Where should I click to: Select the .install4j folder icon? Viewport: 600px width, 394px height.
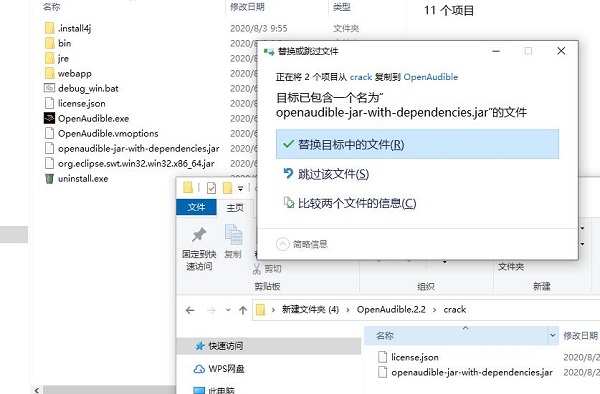pyautogui.click(x=49, y=28)
